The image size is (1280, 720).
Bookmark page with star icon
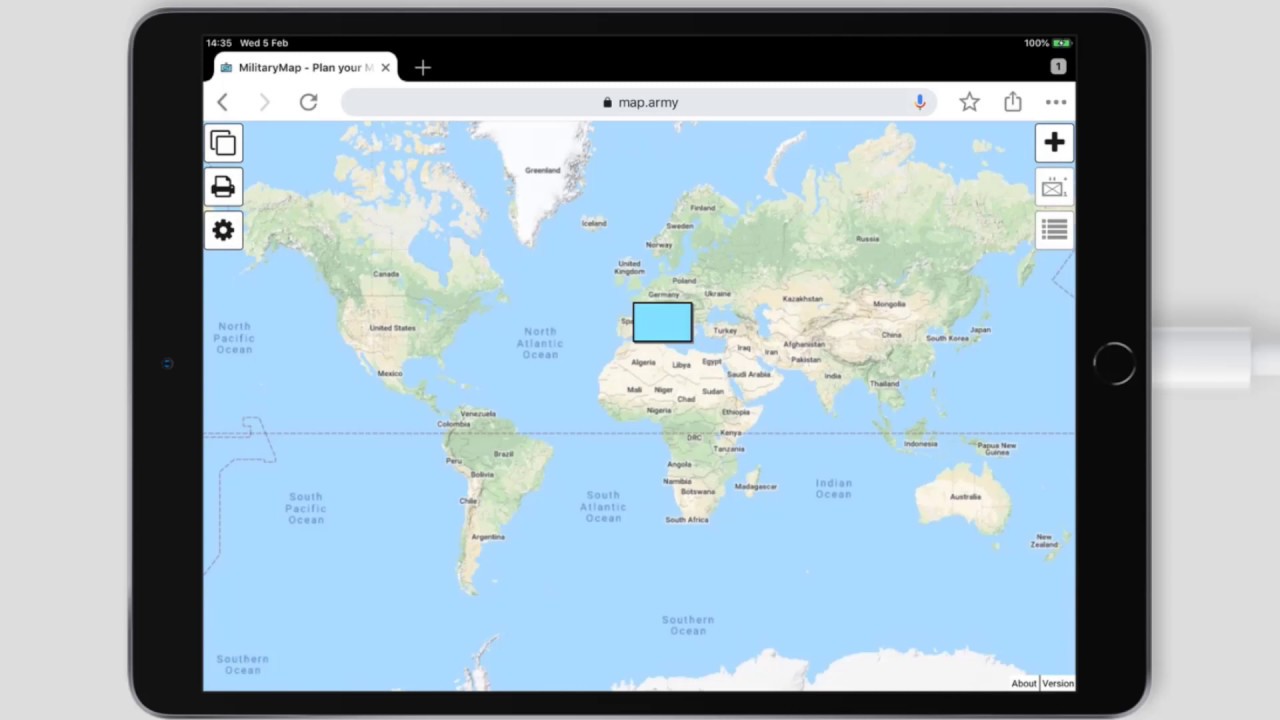pyautogui.click(x=969, y=102)
